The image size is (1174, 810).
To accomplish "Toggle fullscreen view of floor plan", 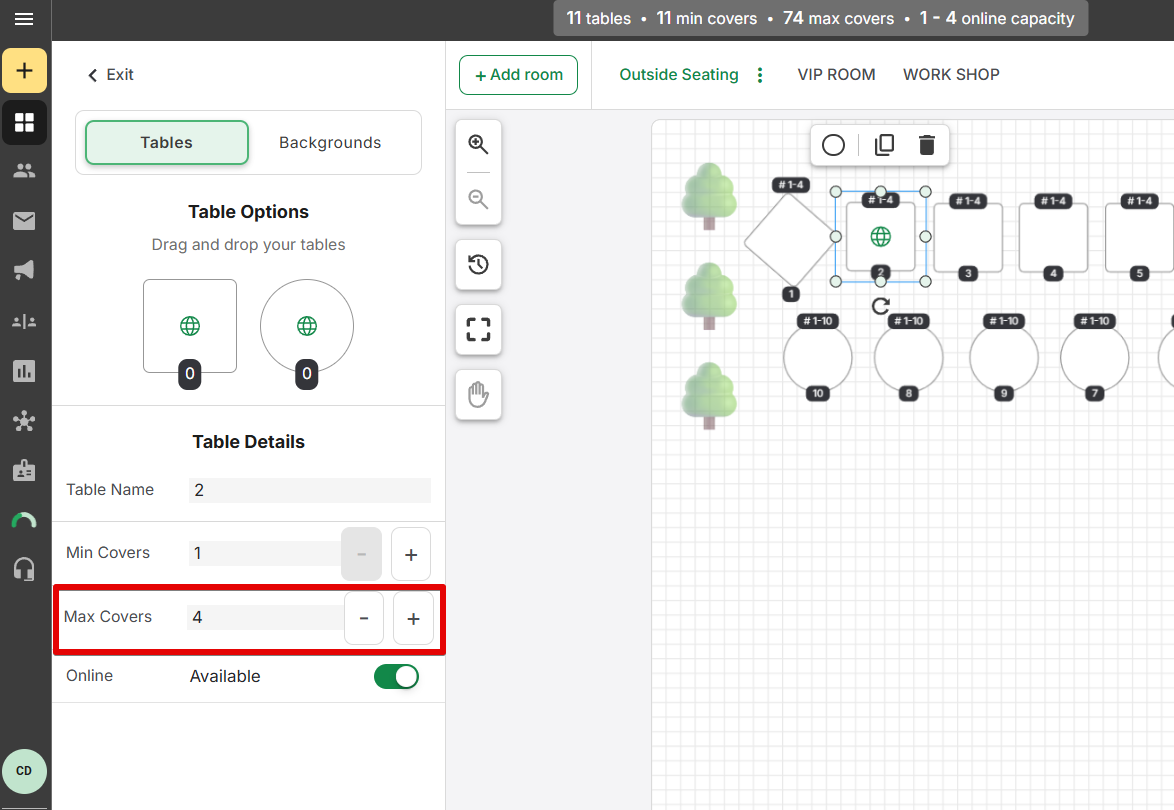I will (478, 330).
